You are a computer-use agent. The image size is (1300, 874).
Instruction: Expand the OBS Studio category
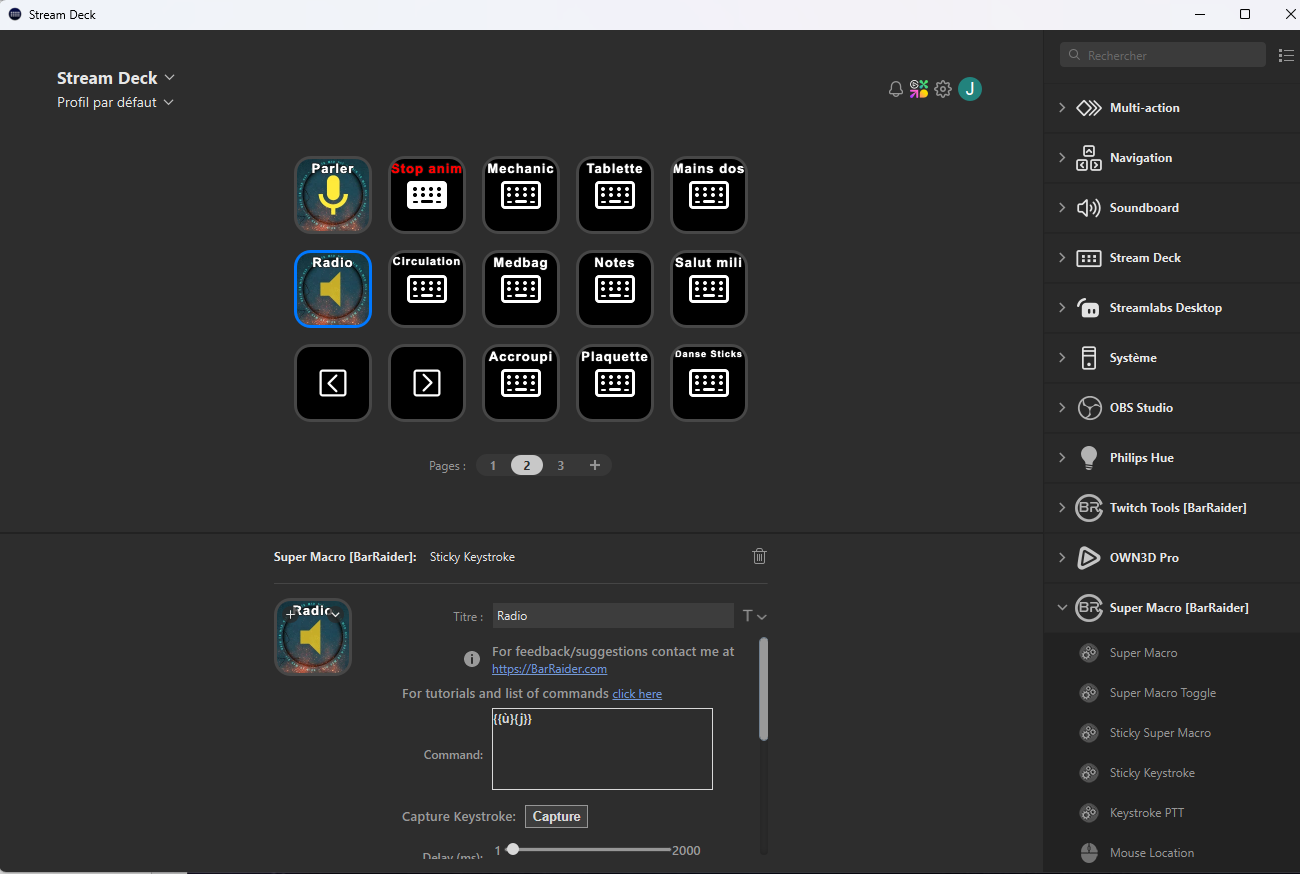tap(1171, 408)
